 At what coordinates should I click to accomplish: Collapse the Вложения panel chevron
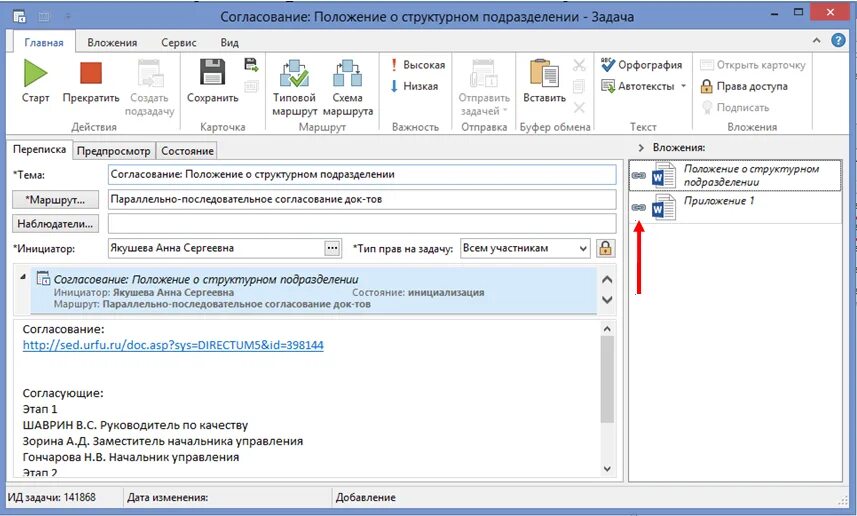pos(641,148)
